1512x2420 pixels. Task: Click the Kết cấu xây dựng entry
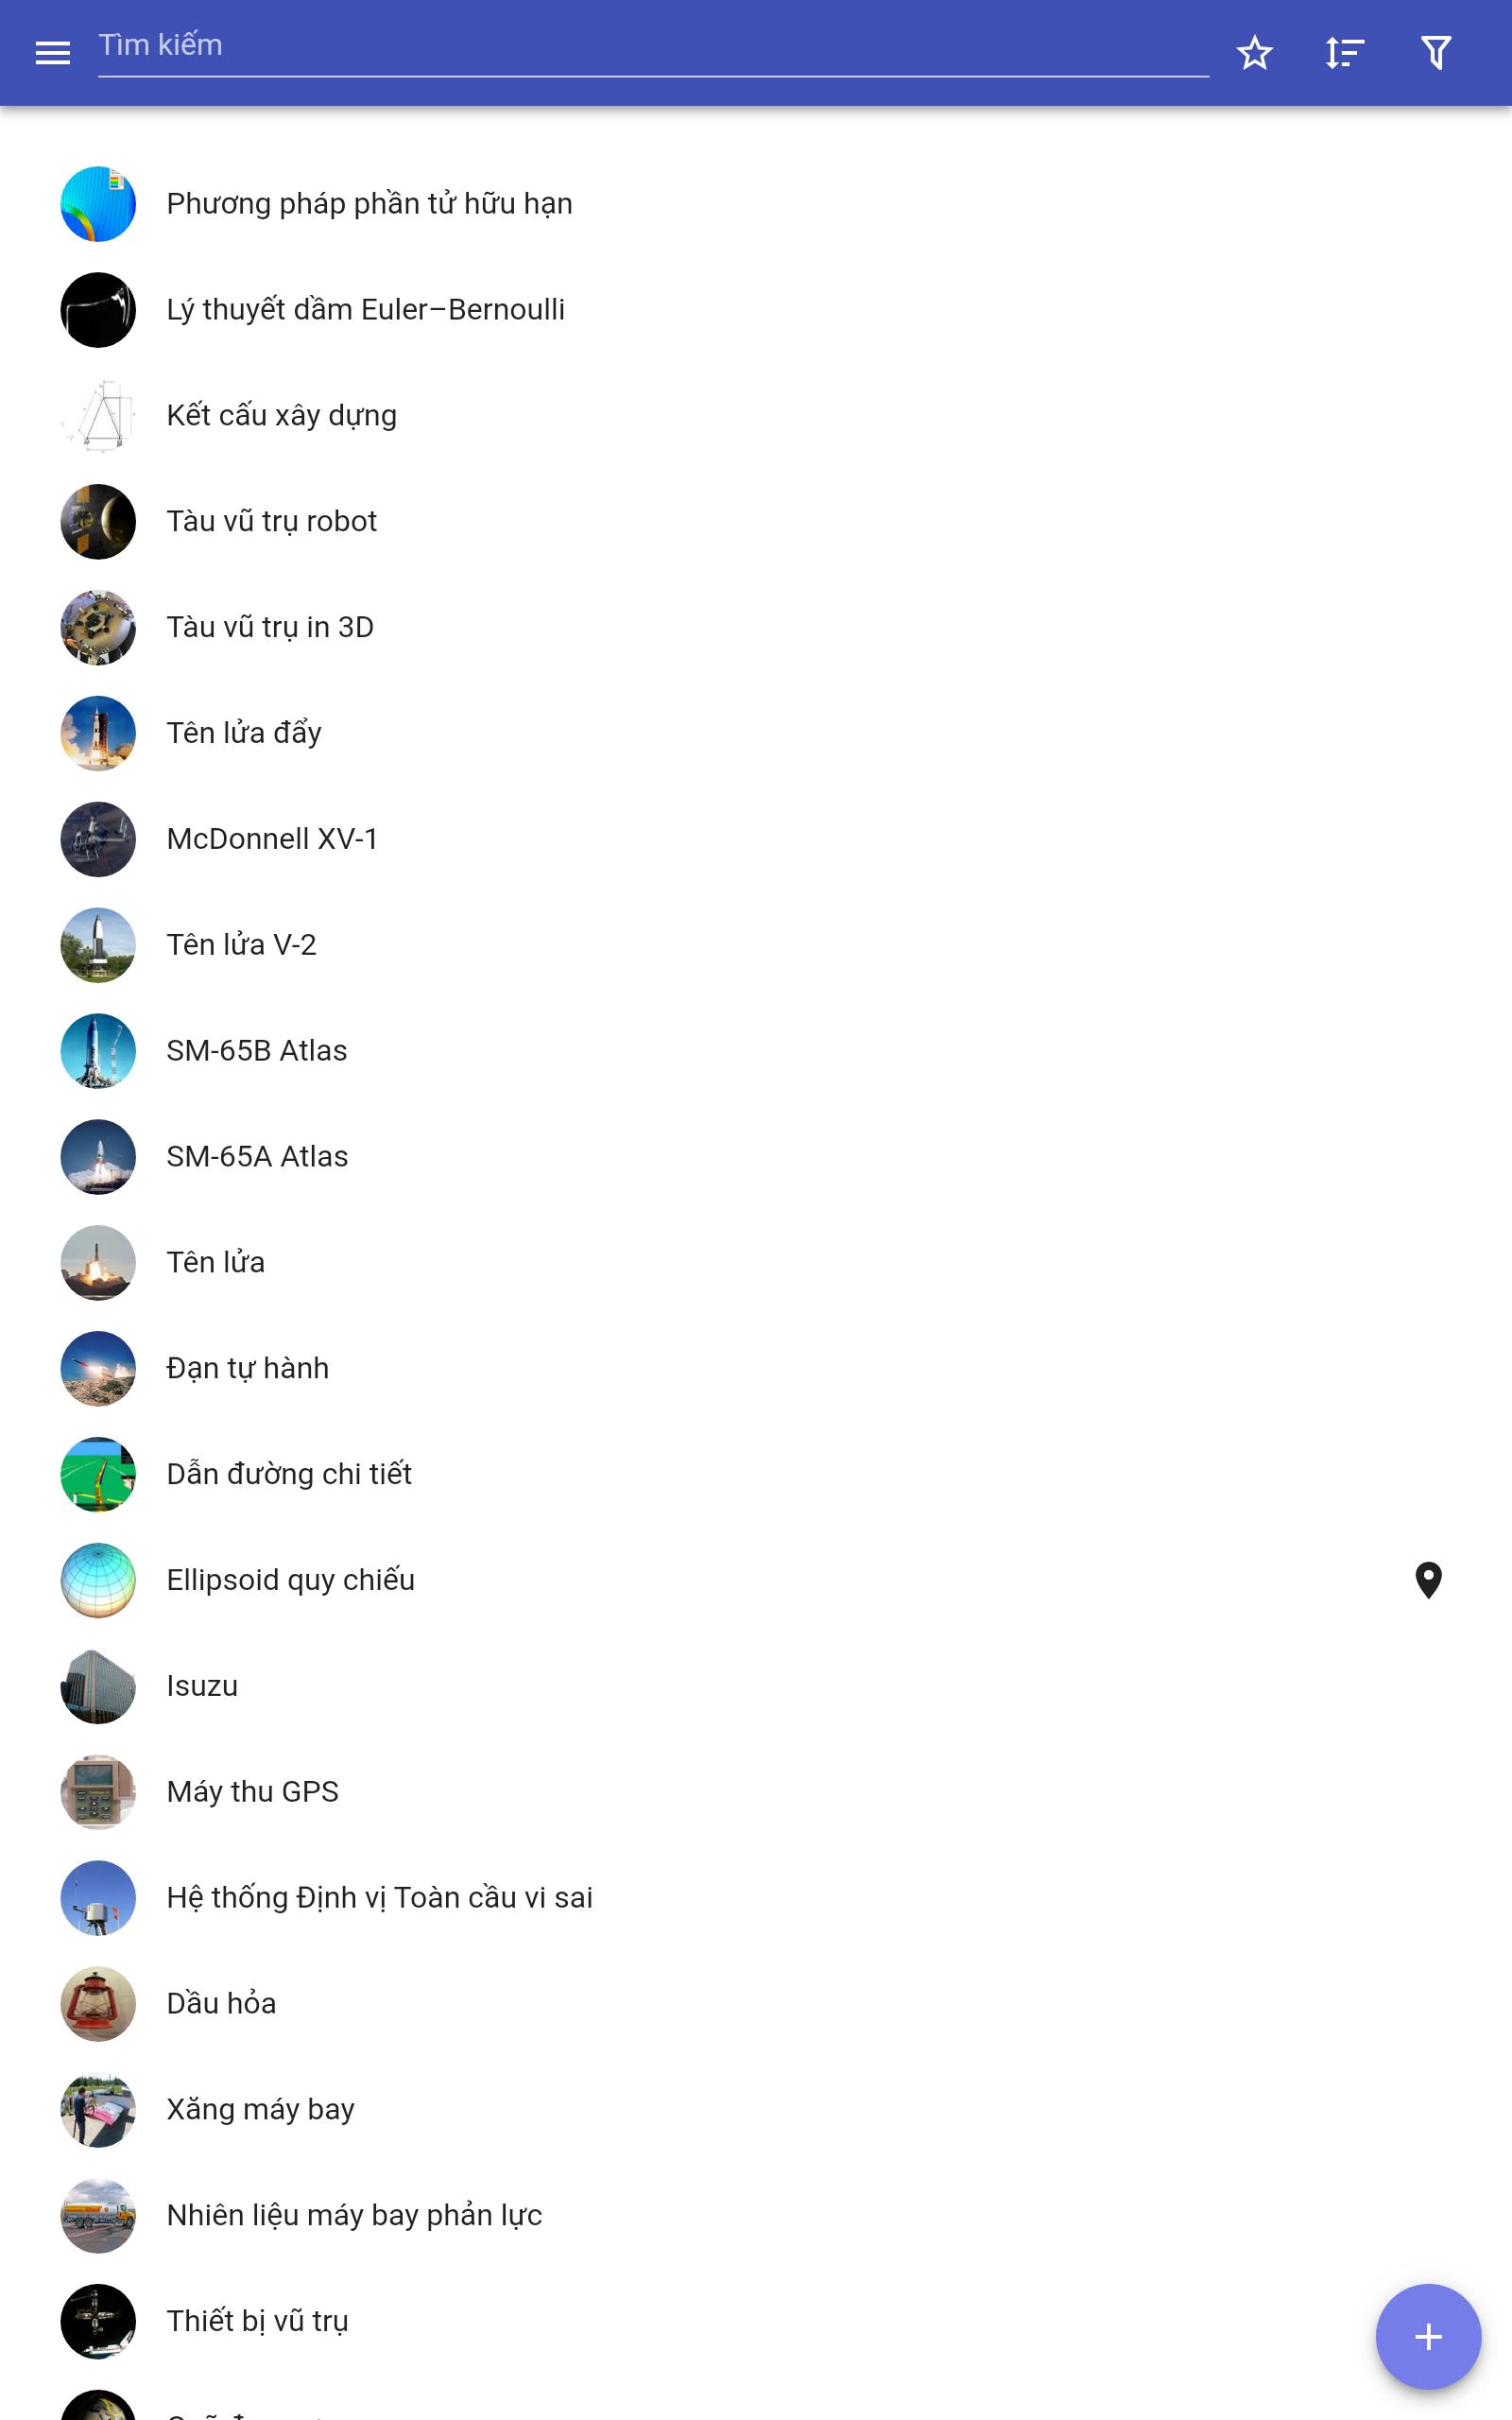point(756,416)
